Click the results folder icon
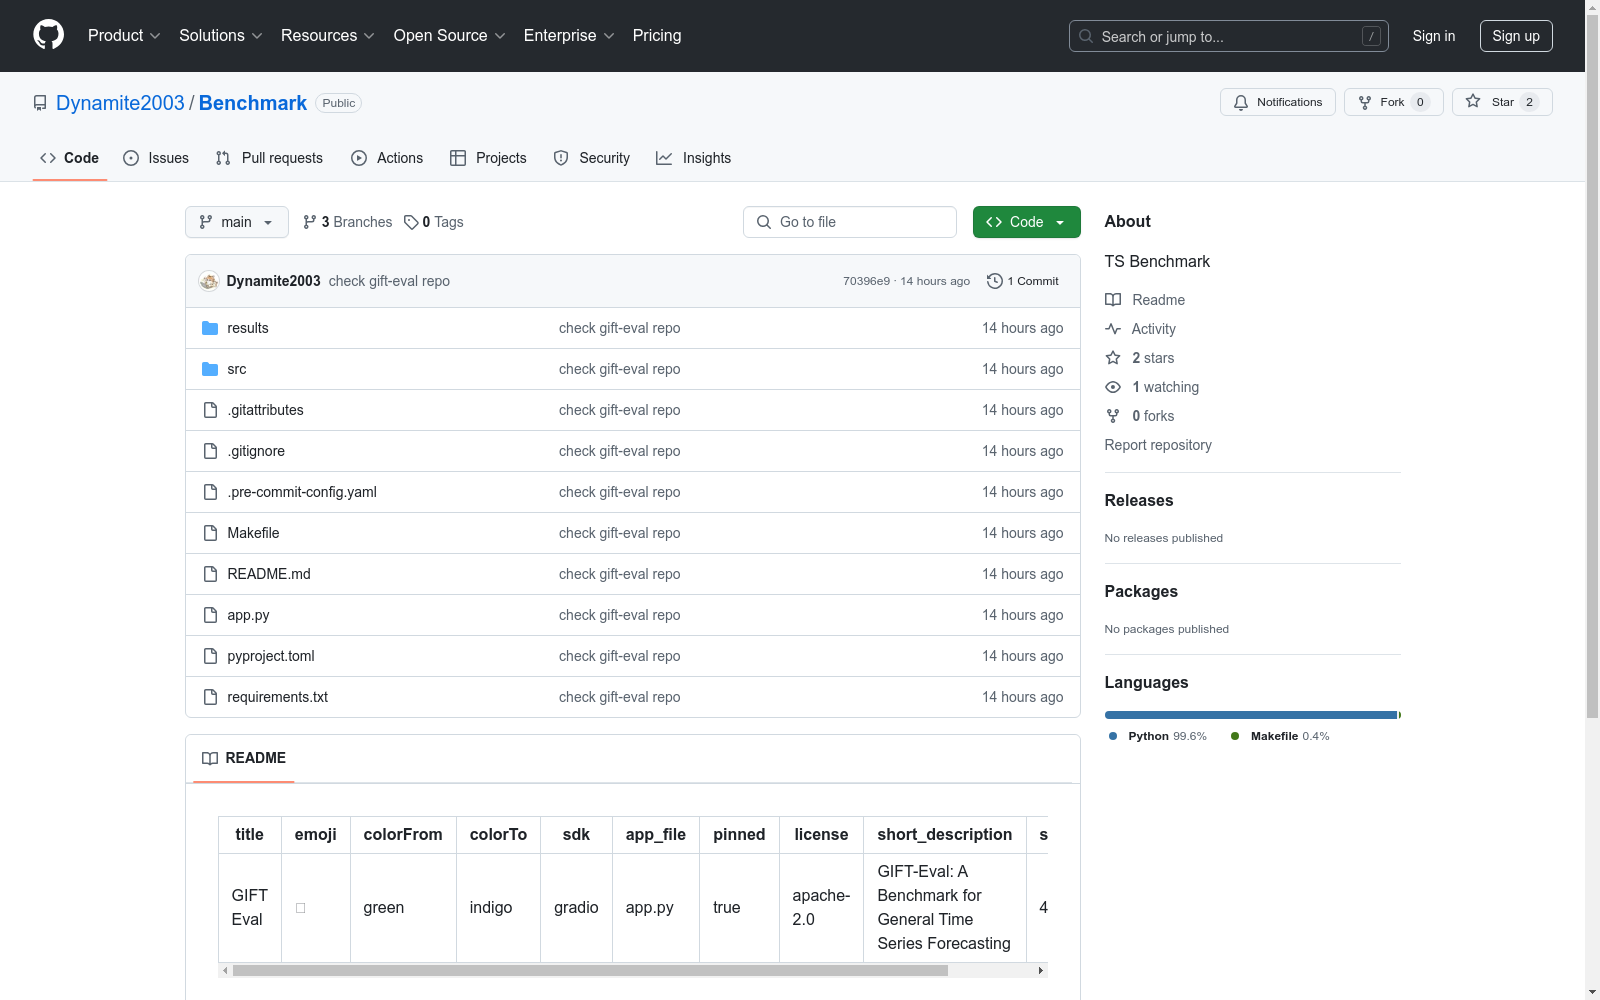Screen dimensions: 1600x1000 click(210, 328)
